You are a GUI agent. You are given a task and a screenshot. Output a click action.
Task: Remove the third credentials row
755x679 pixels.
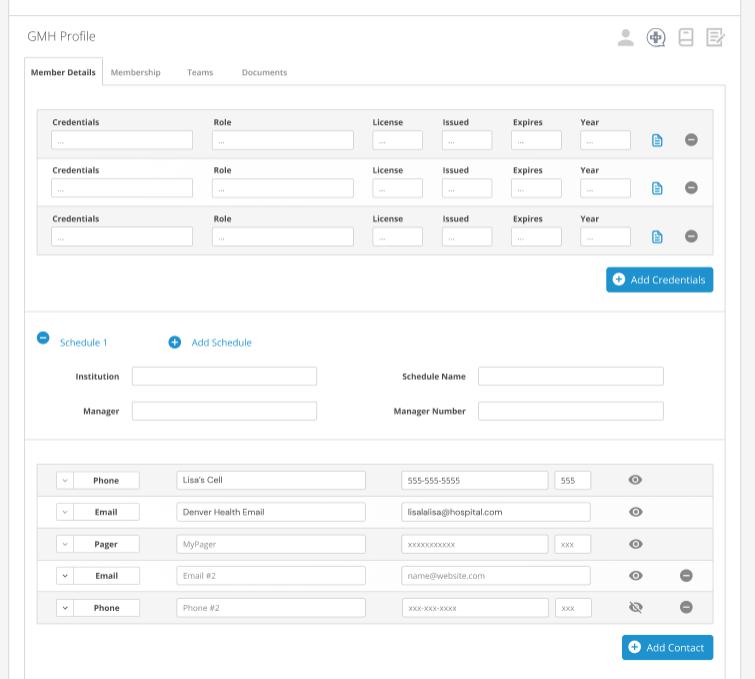pyautogui.click(x=691, y=236)
